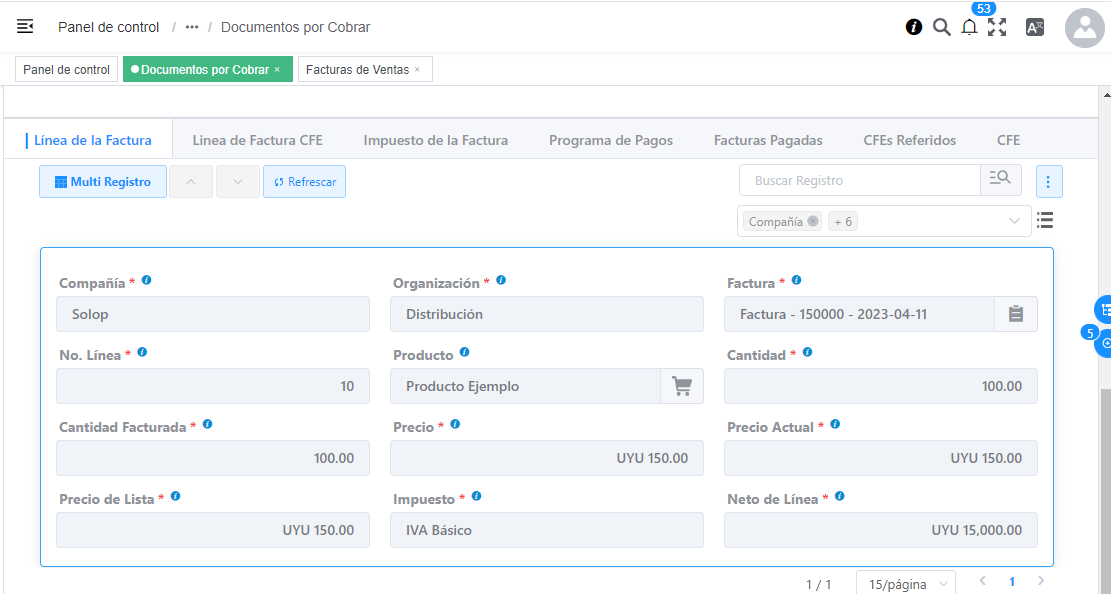
Task: Click the language translation icon
Action: pos(1035,28)
